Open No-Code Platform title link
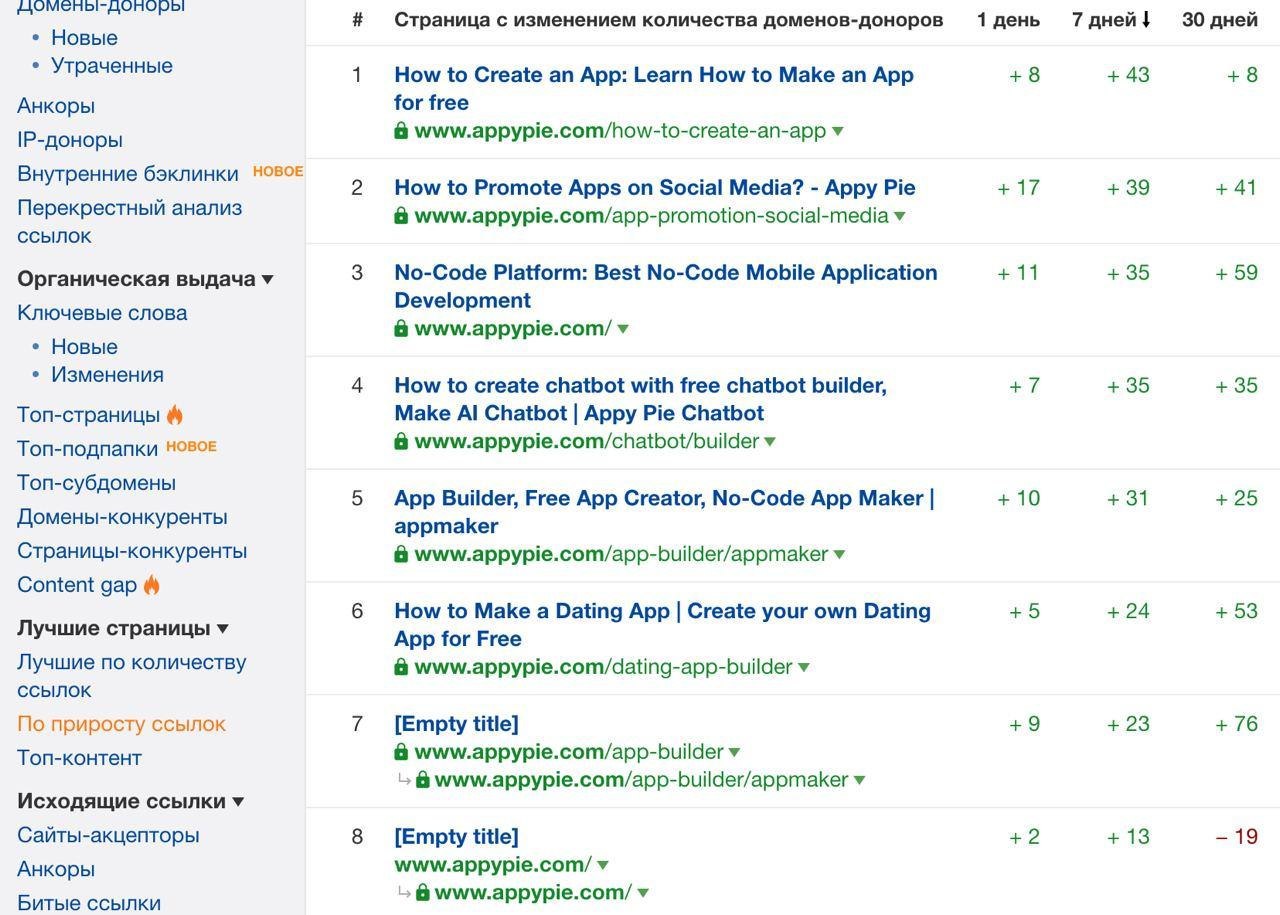Viewport: 1280px width, 915px height. tap(666, 286)
